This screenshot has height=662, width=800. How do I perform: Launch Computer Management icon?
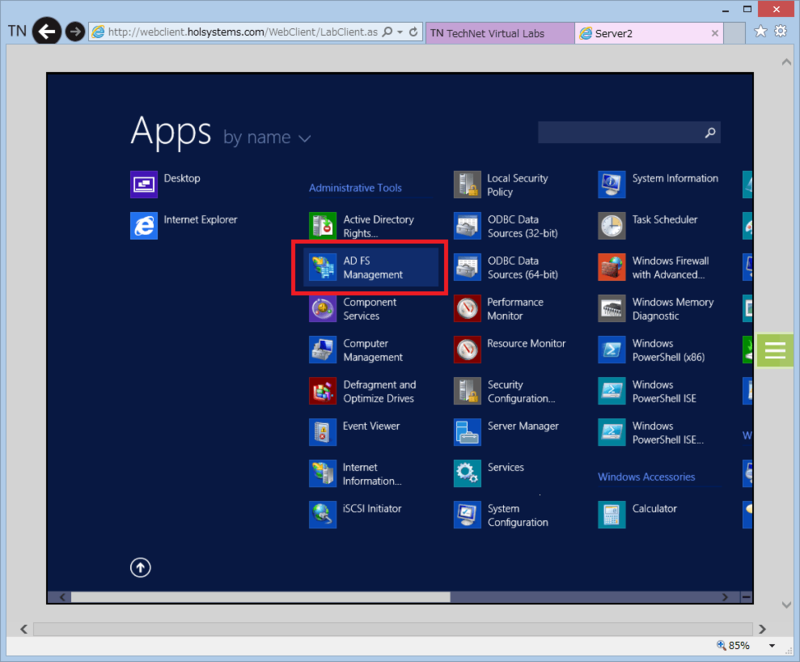[322, 349]
